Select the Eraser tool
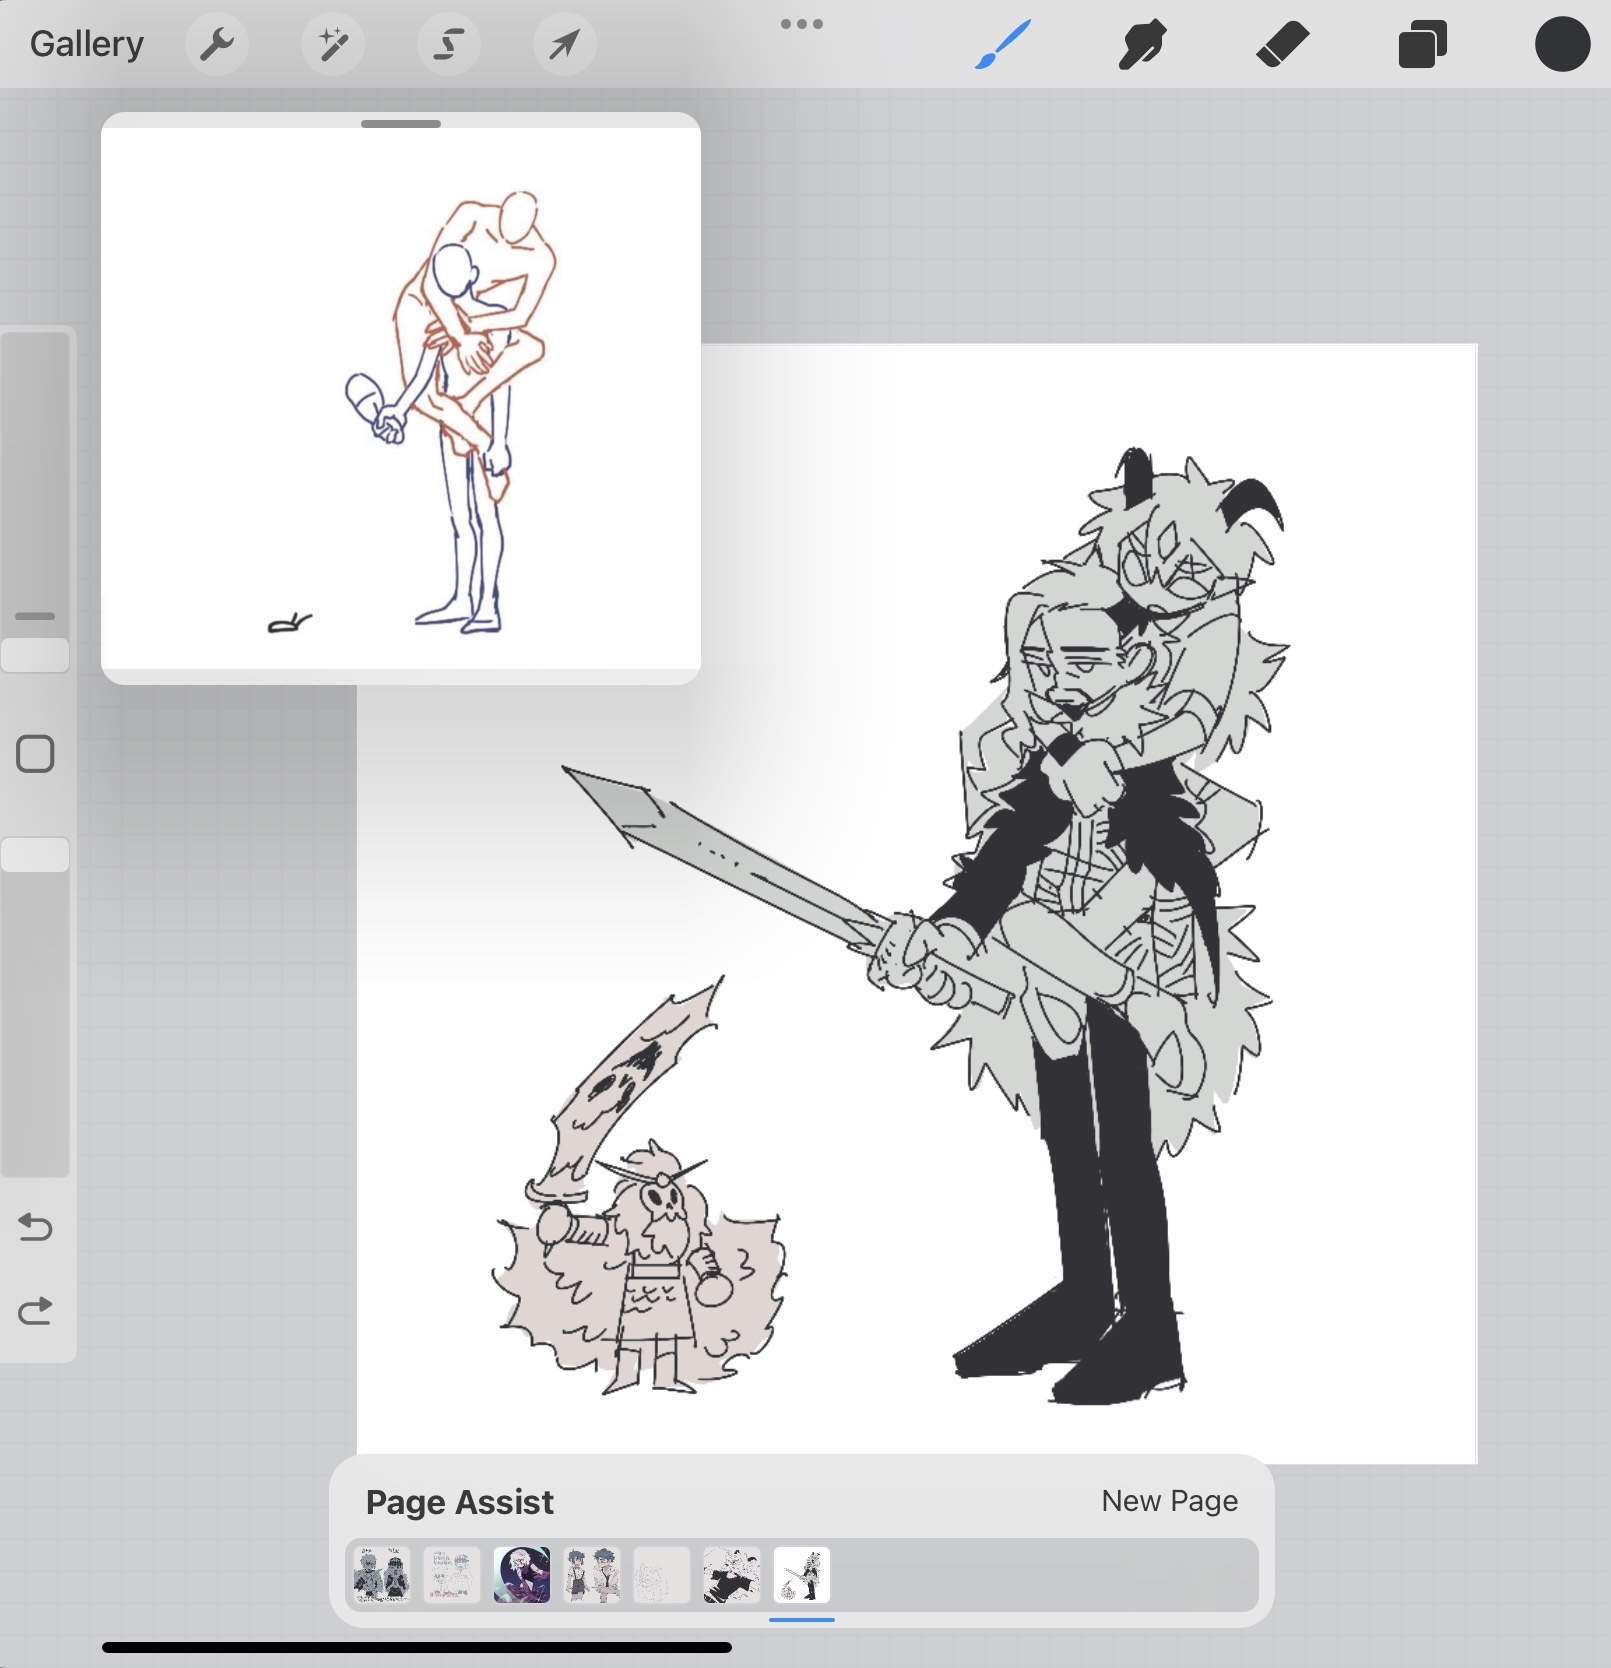The width and height of the screenshot is (1611, 1668). click(x=1283, y=45)
